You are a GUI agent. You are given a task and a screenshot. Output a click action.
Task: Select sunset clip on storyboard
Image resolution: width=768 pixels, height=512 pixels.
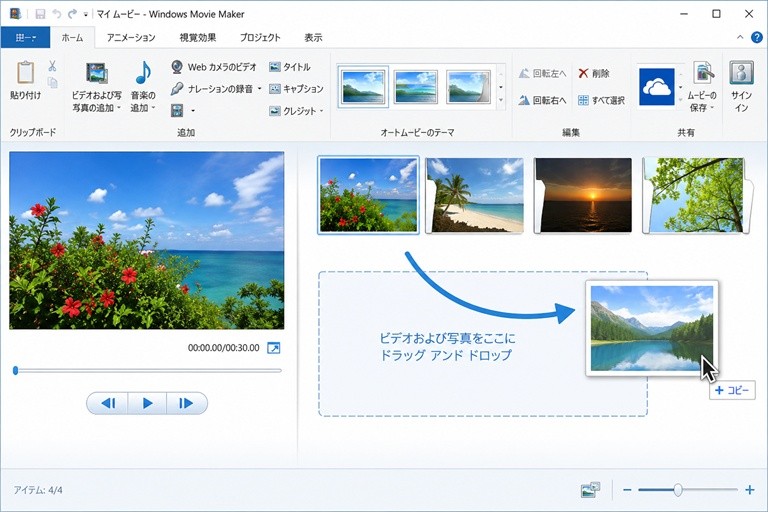pos(583,195)
